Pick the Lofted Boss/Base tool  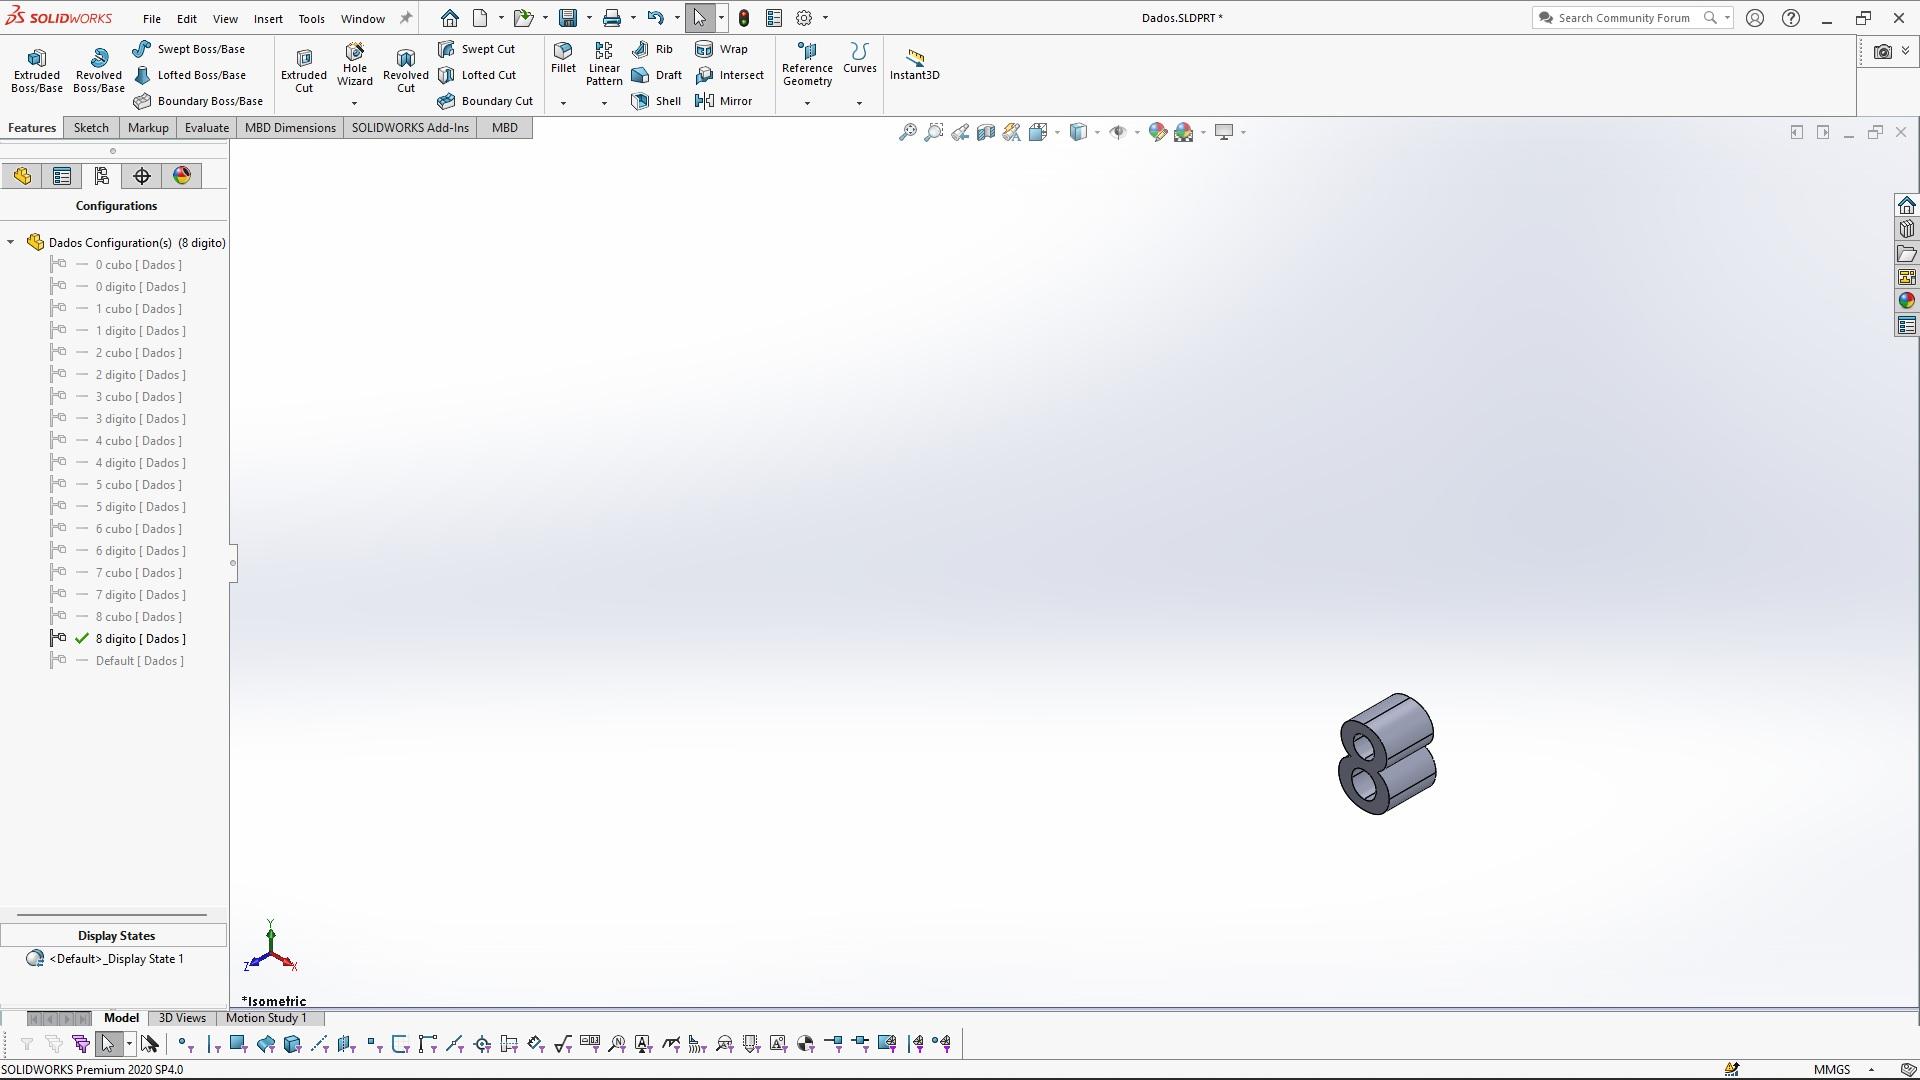coord(189,75)
